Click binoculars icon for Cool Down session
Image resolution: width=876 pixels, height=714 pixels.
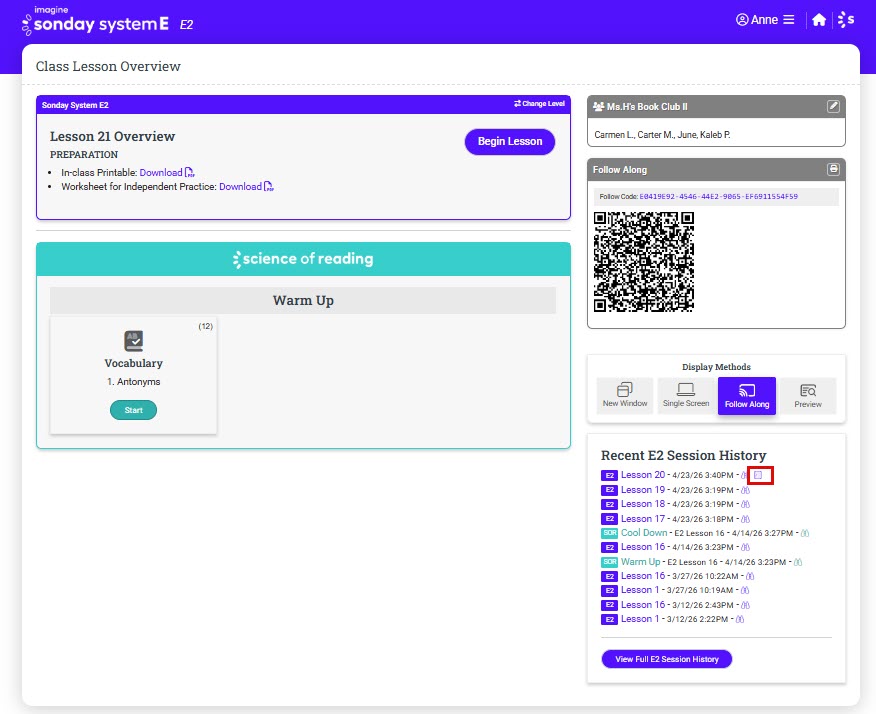pyautogui.click(x=804, y=534)
